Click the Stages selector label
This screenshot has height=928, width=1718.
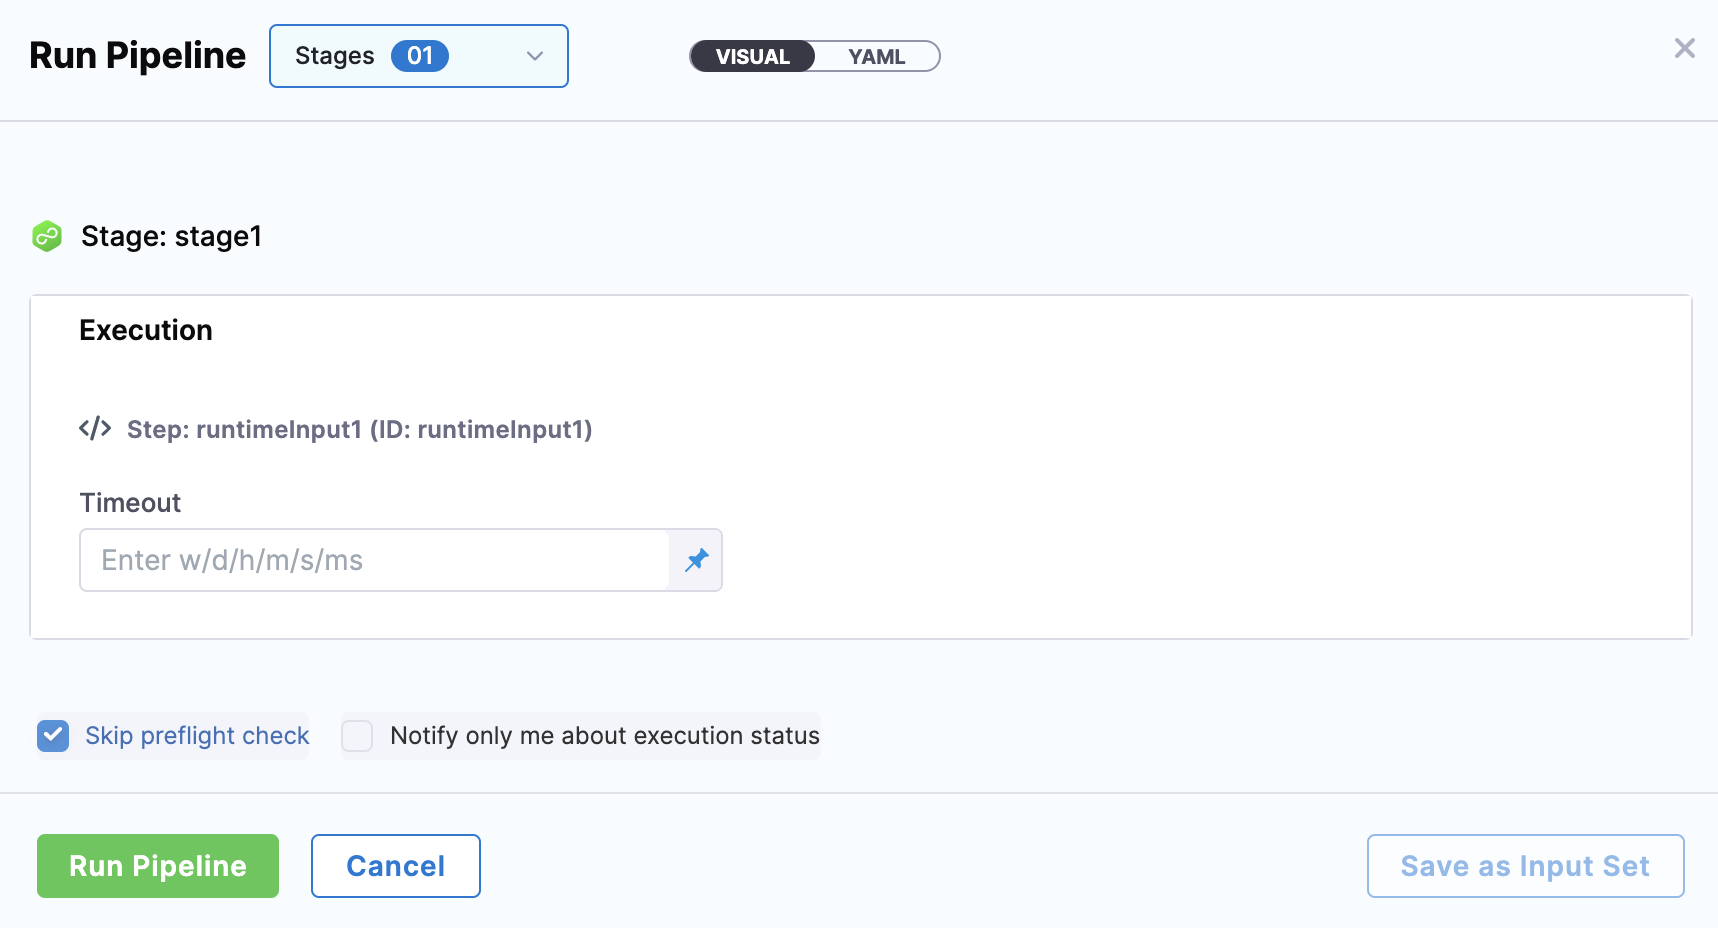tap(334, 56)
